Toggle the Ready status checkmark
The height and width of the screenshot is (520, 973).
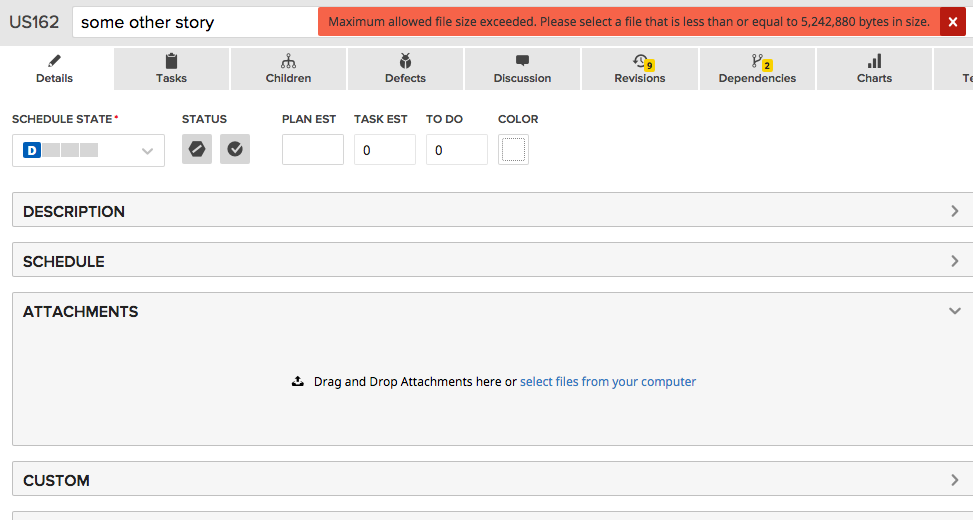pyautogui.click(x=235, y=149)
